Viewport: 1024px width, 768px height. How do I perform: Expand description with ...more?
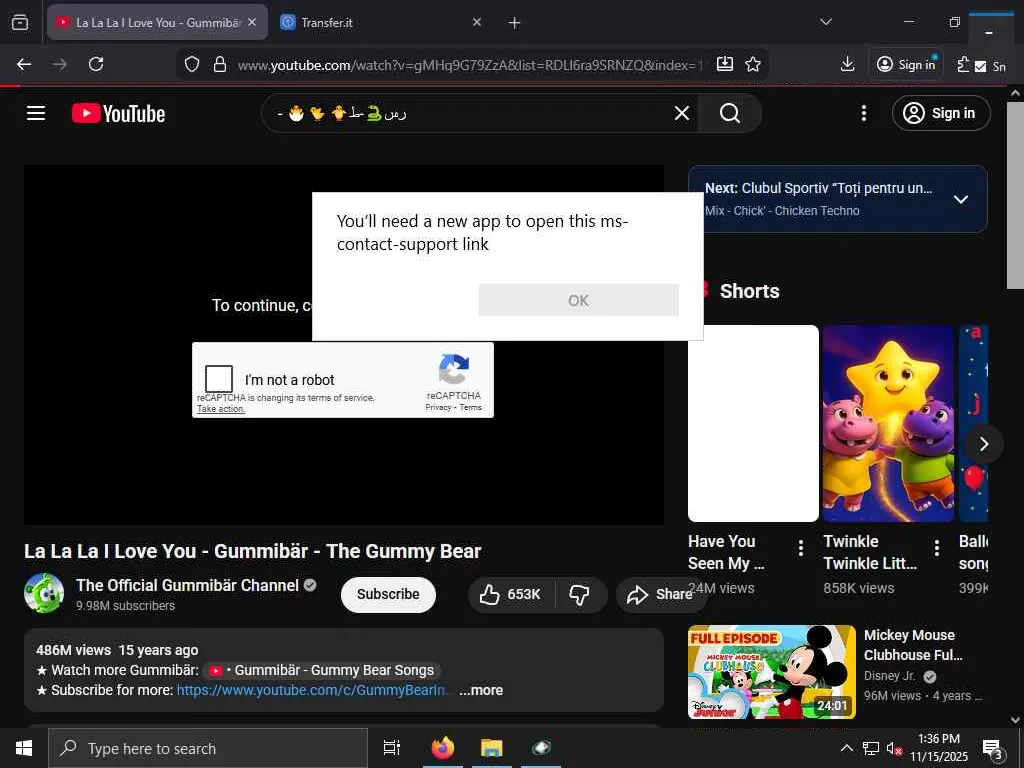pos(481,690)
